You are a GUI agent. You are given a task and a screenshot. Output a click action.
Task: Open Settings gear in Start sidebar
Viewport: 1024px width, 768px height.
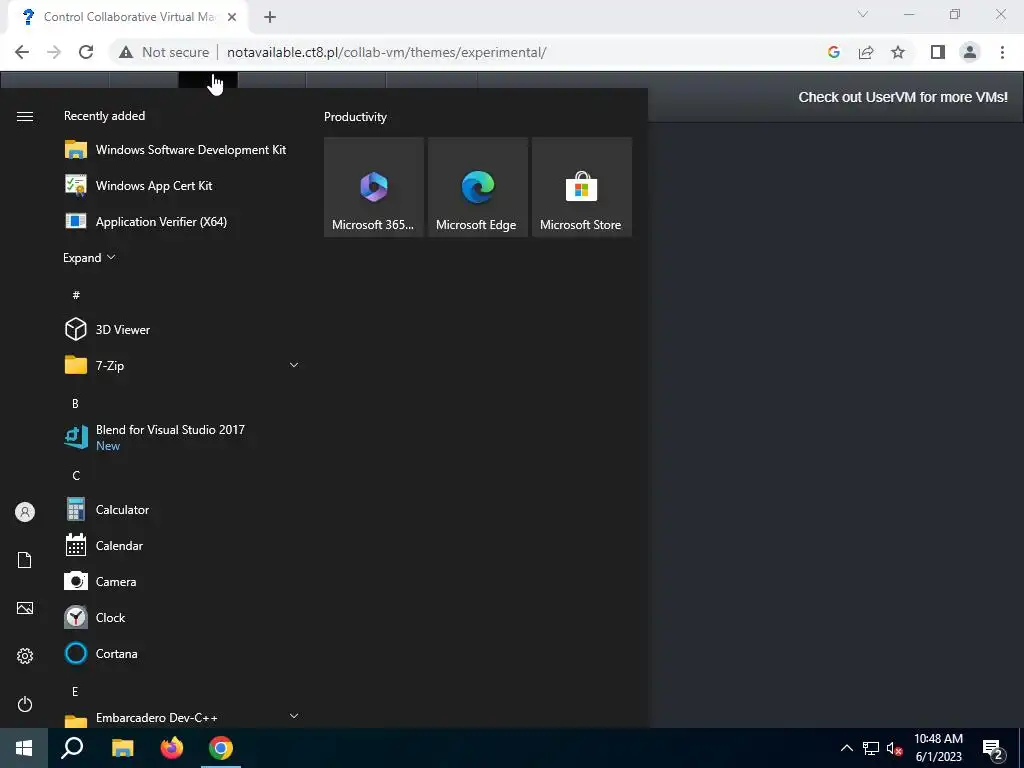(25, 656)
